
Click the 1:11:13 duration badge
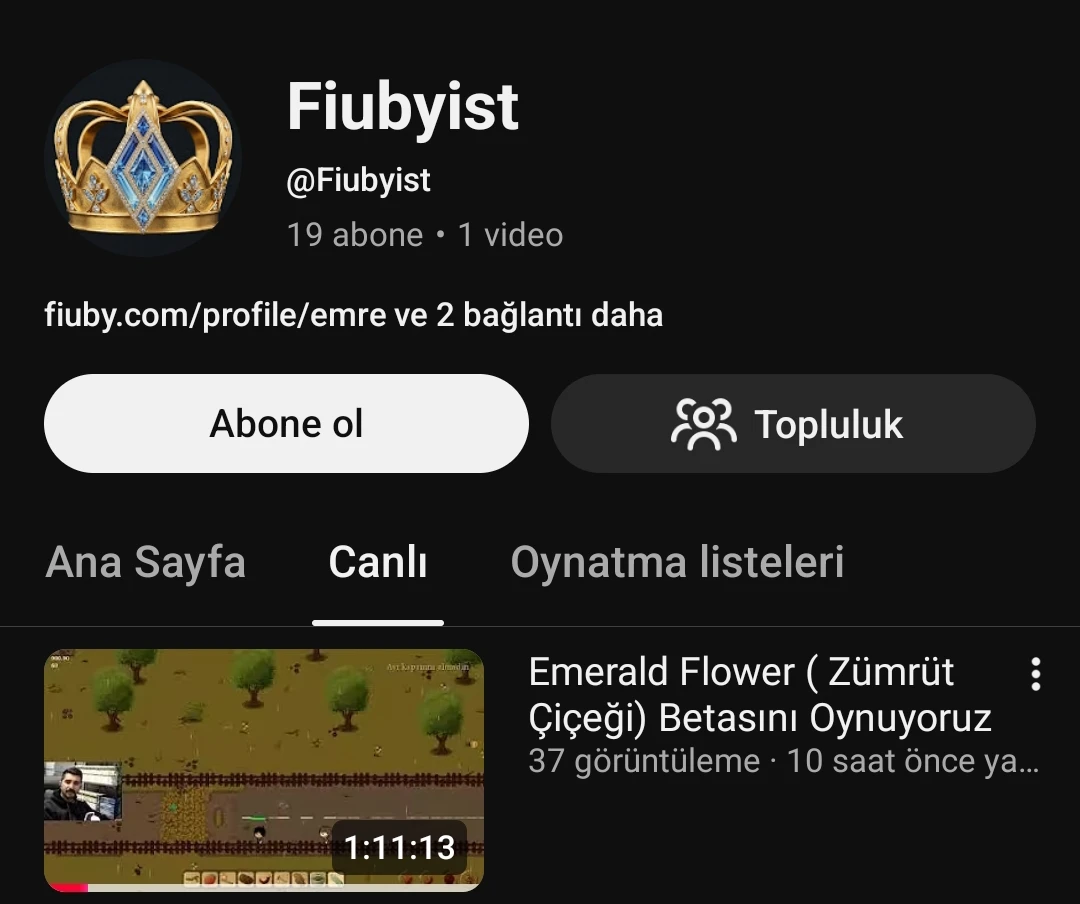point(399,848)
